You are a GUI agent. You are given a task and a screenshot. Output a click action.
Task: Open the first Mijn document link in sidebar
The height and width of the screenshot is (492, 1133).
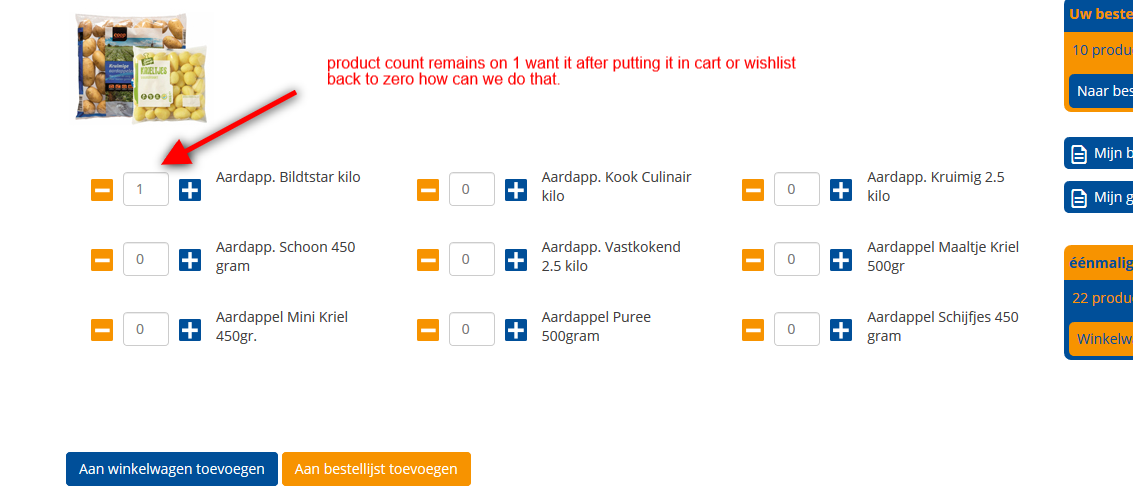coord(1100,153)
